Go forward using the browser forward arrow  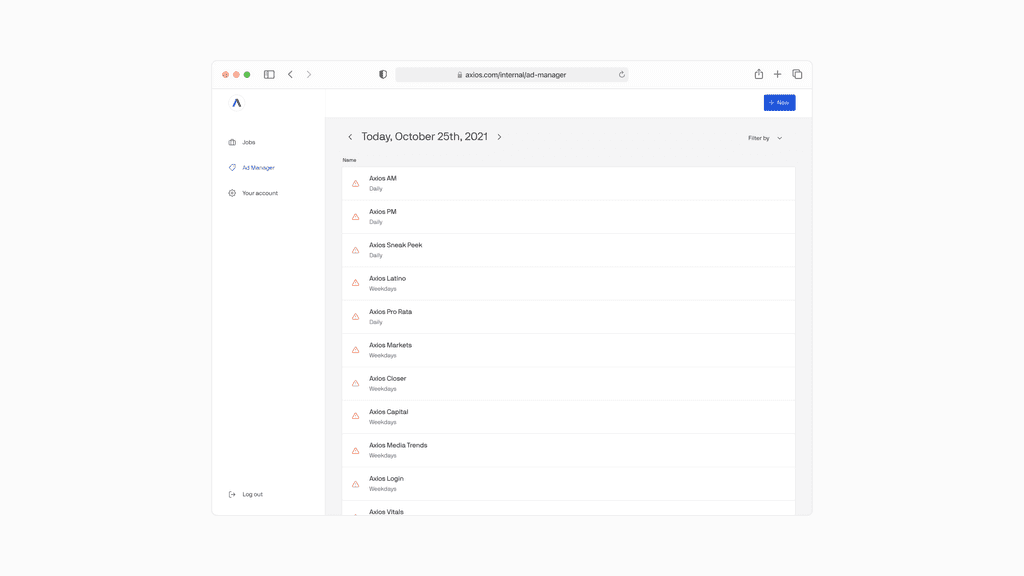(x=309, y=74)
